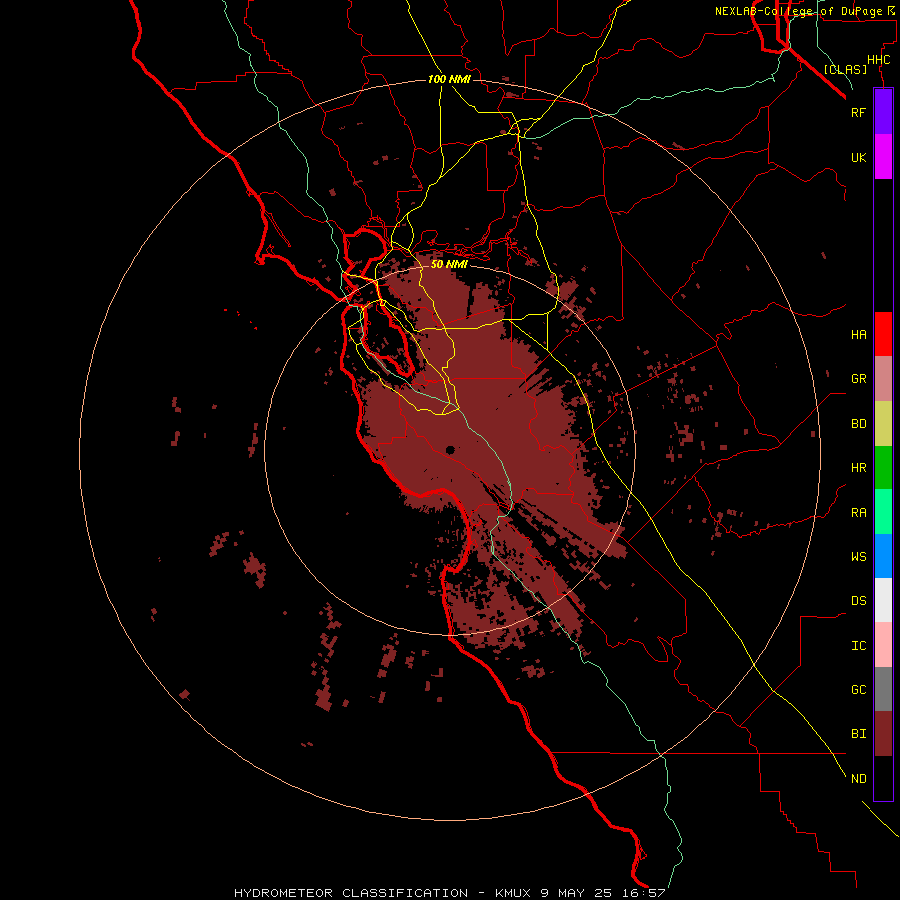
Task: Pick the HR green legend swatch
Action: click(883, 468)
